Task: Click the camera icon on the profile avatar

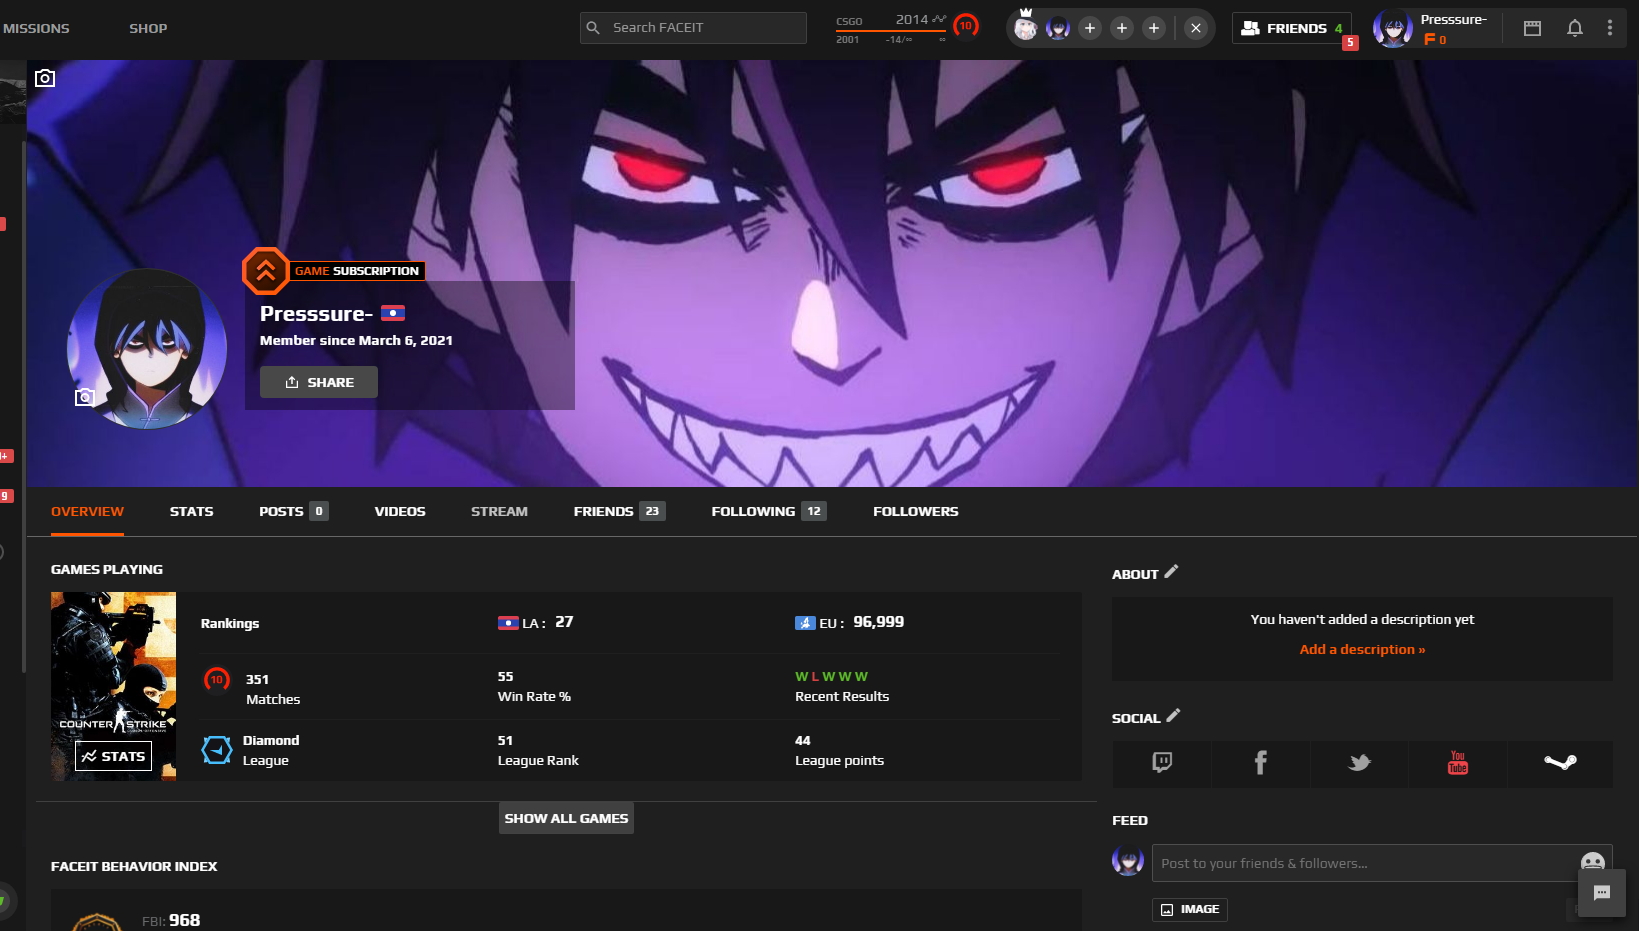Action: click(85, 397)
